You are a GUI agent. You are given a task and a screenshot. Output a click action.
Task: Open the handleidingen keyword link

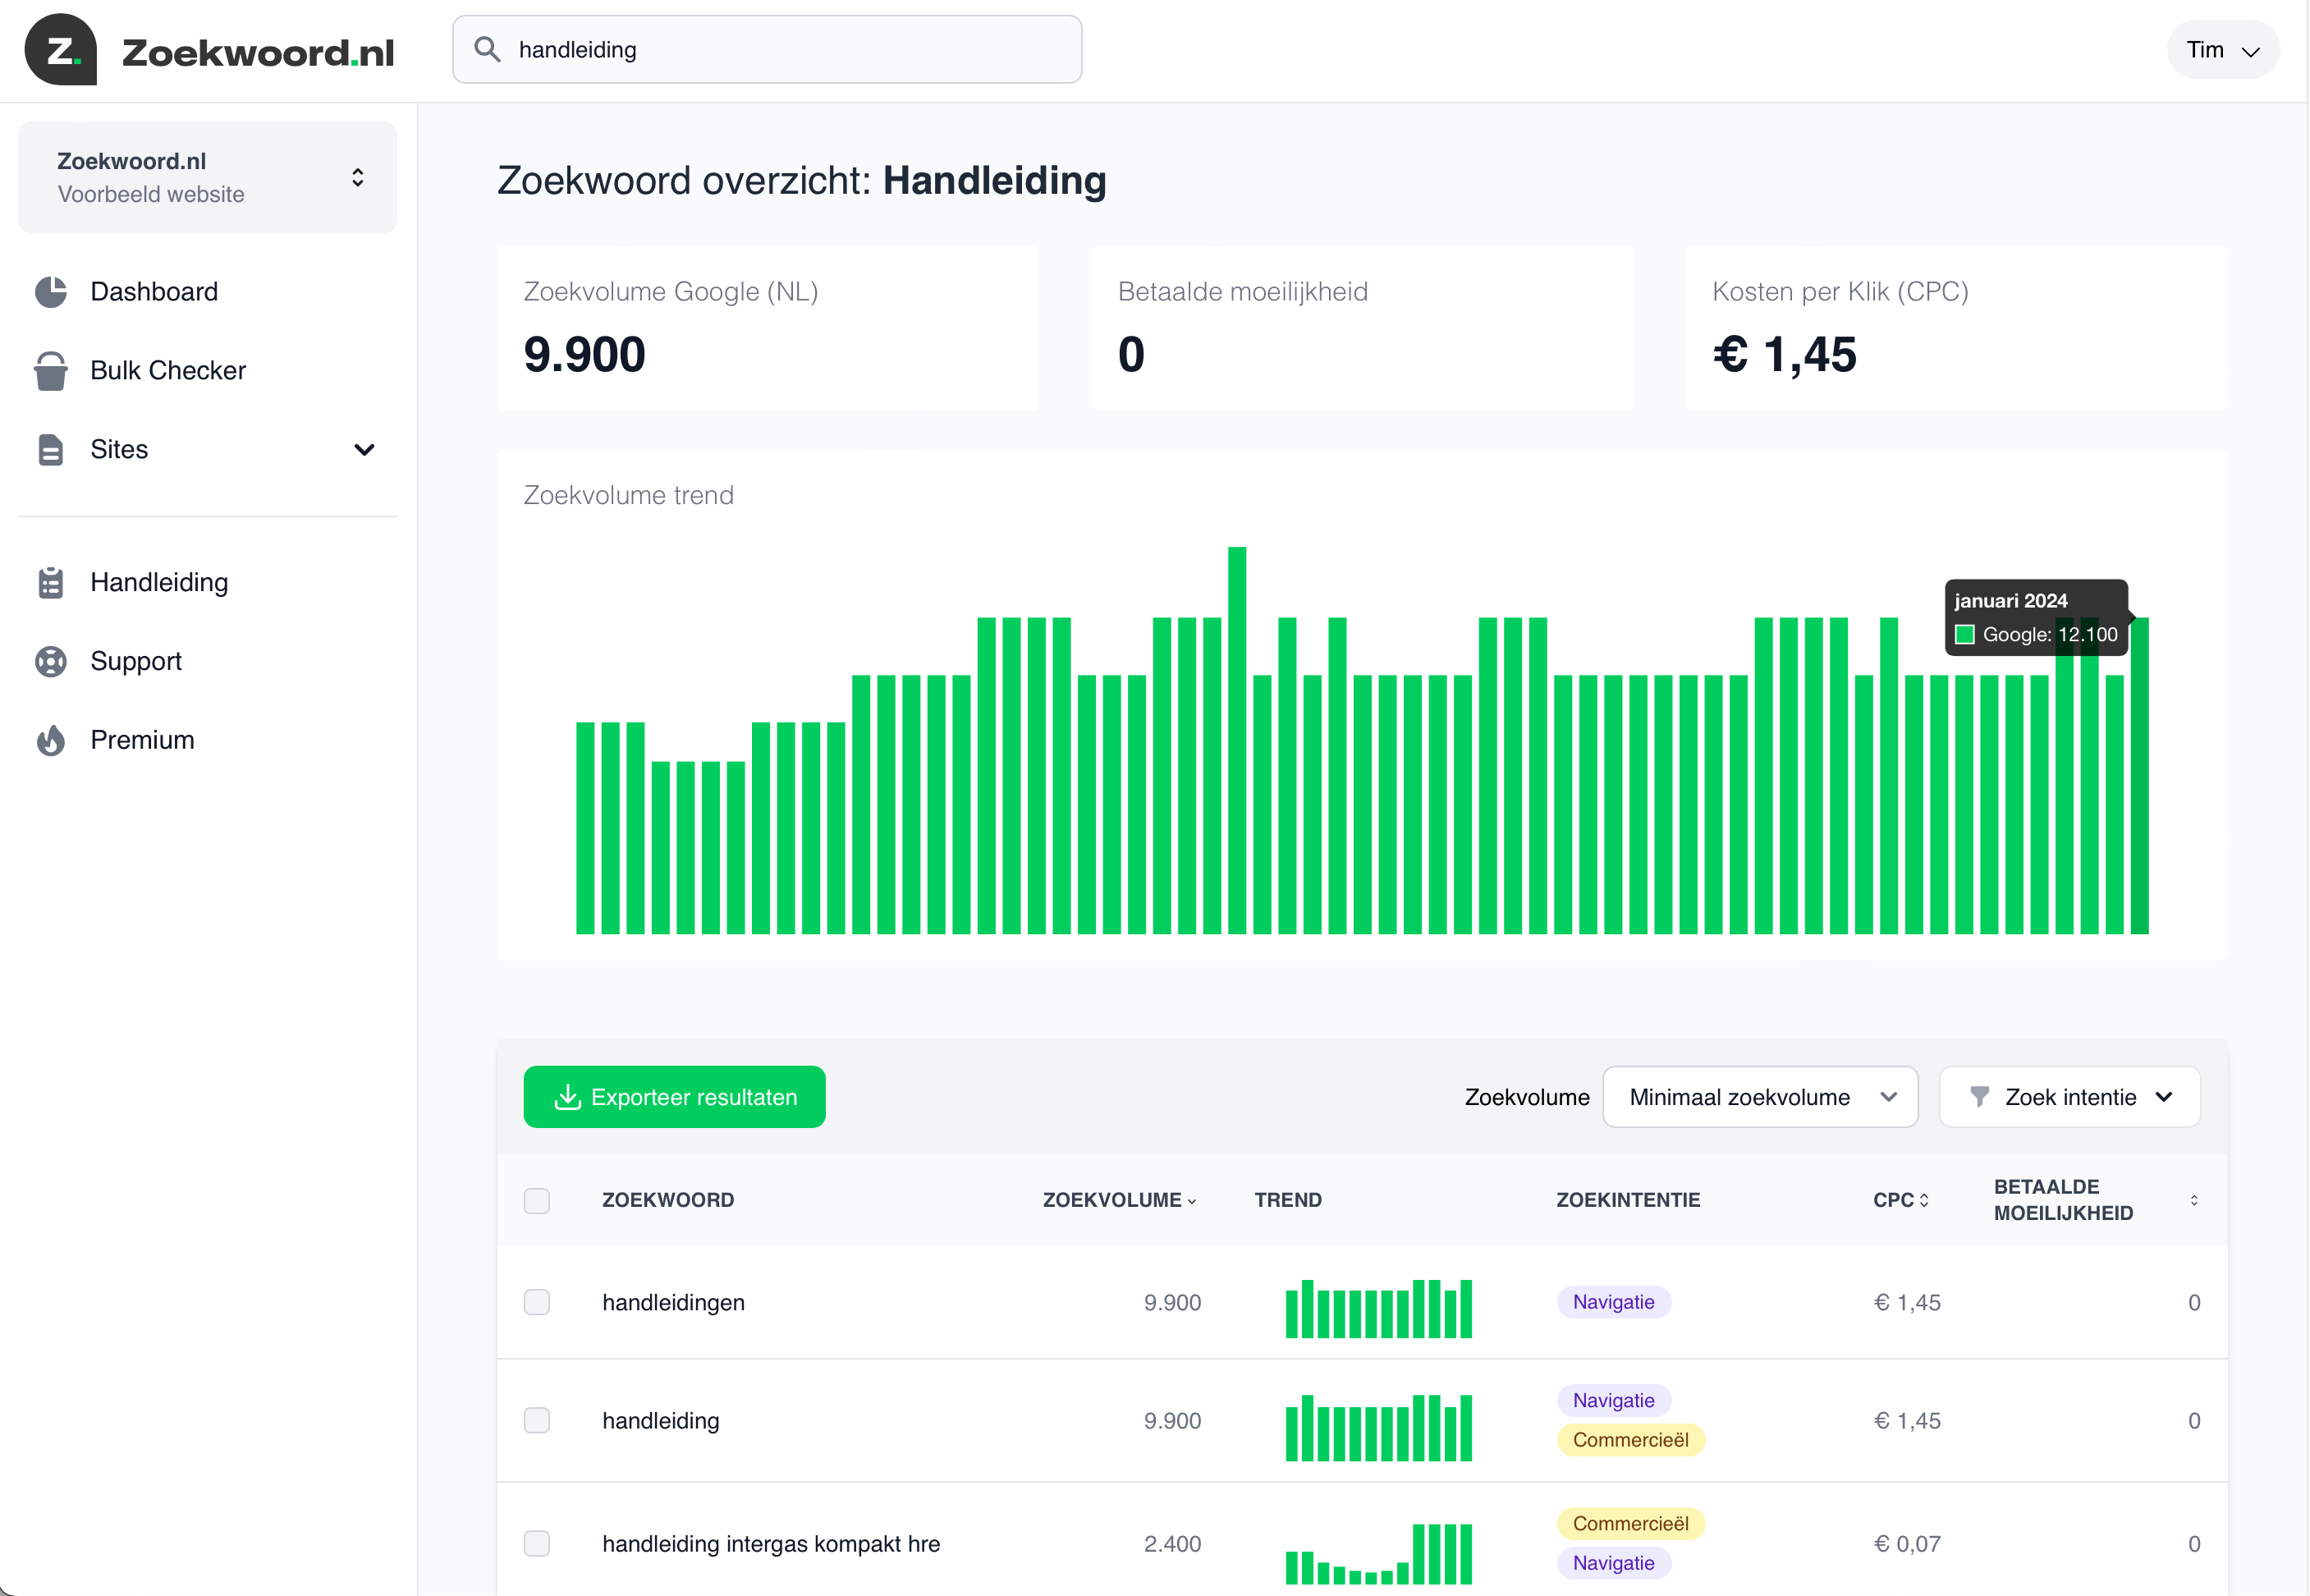(x=673, y=1302)
